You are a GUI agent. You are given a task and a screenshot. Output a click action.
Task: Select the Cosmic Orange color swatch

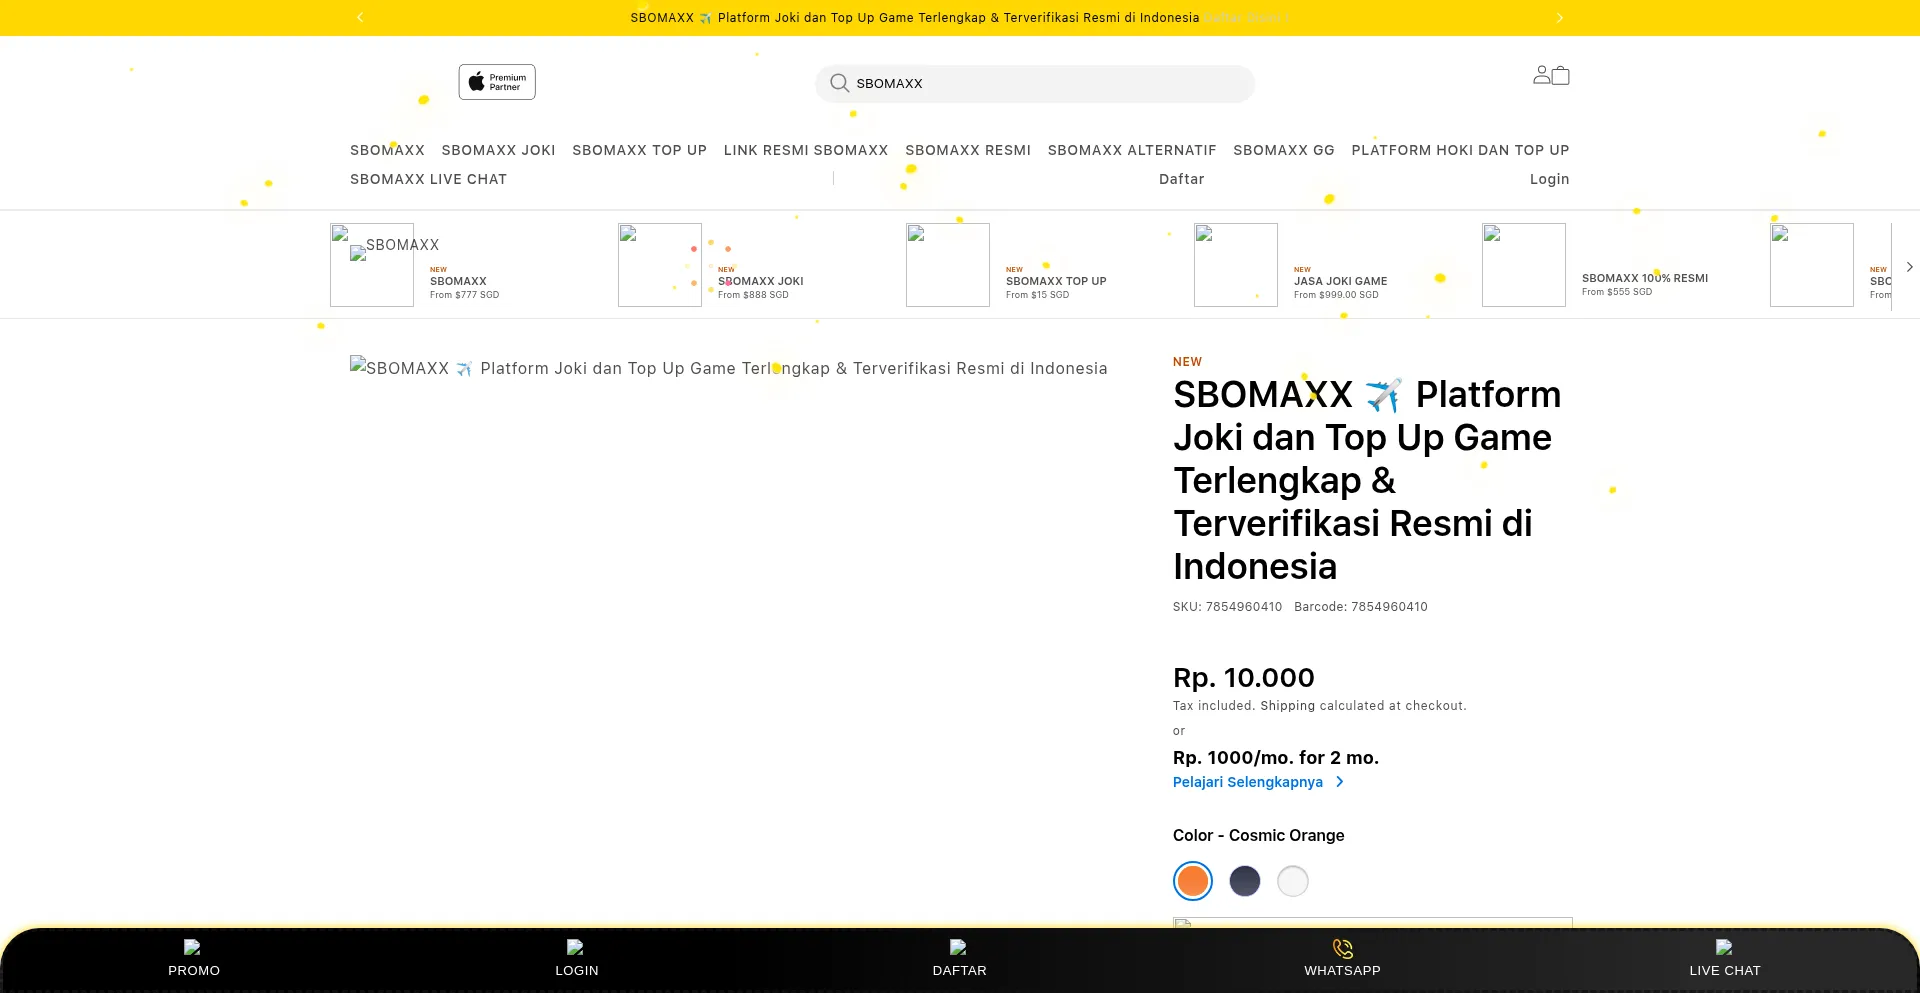pyautogui.click(x=1193, y=881)
